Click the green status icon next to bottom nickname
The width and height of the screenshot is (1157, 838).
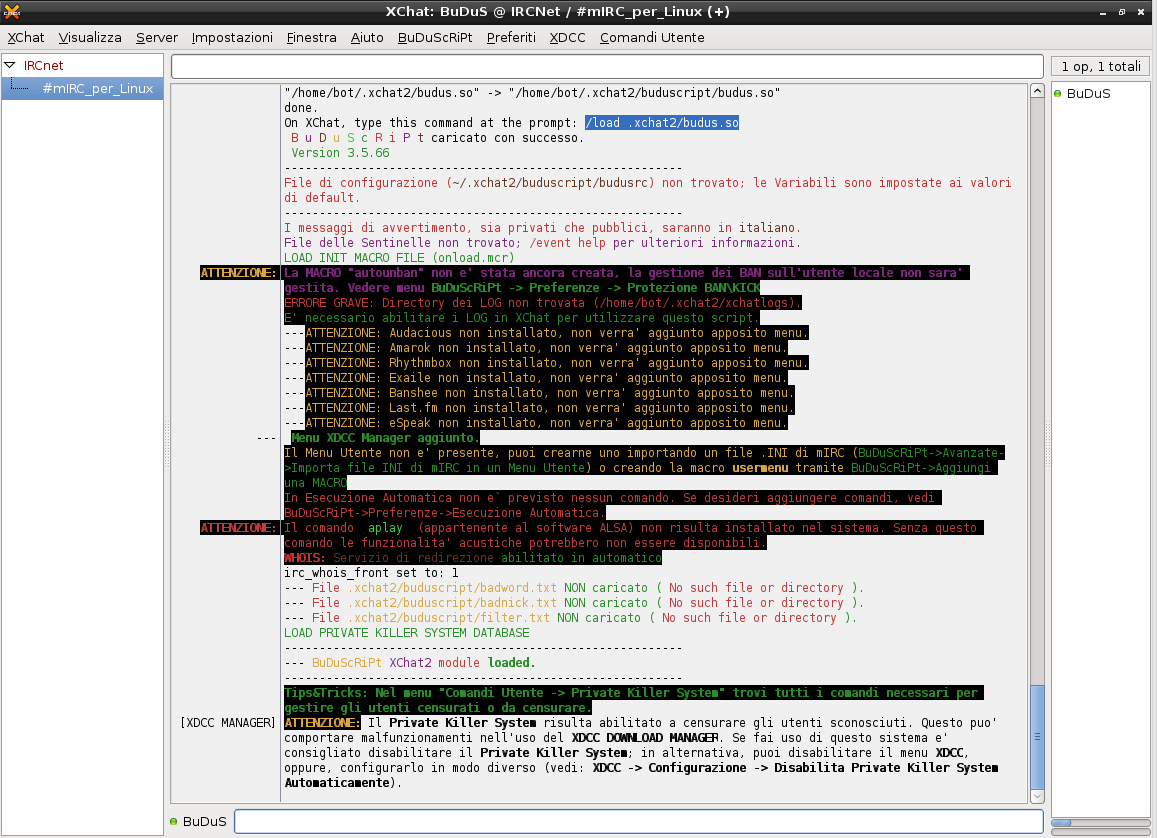tap(175, 821)
